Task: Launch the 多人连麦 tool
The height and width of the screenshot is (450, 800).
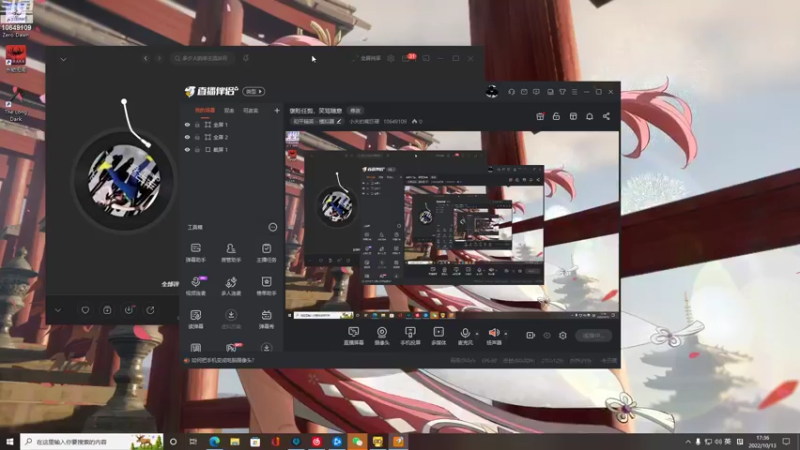Action: (231, 286)
